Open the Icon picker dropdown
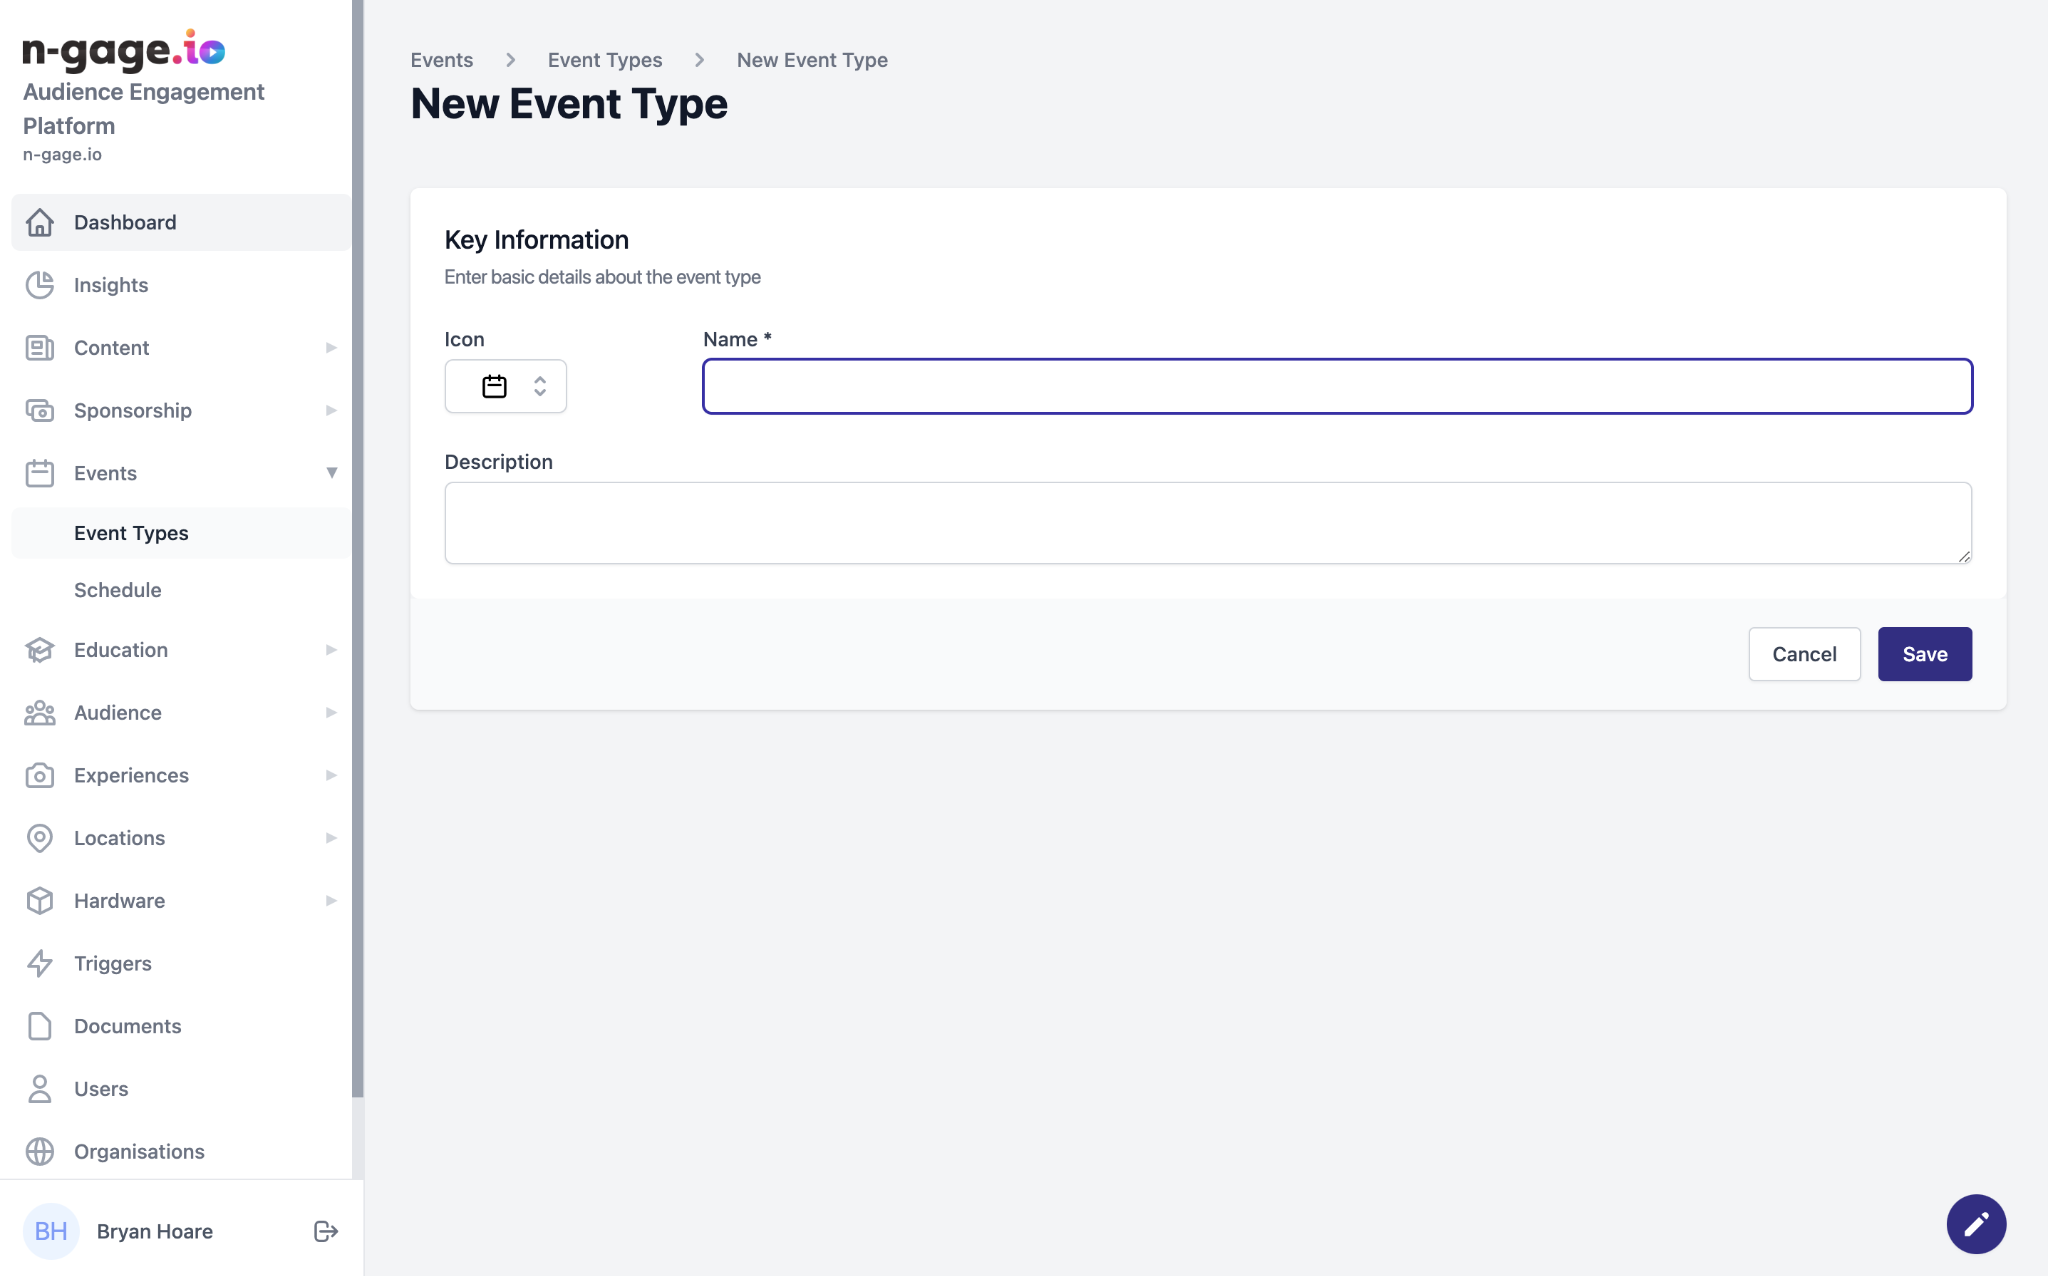 point(506,386)
